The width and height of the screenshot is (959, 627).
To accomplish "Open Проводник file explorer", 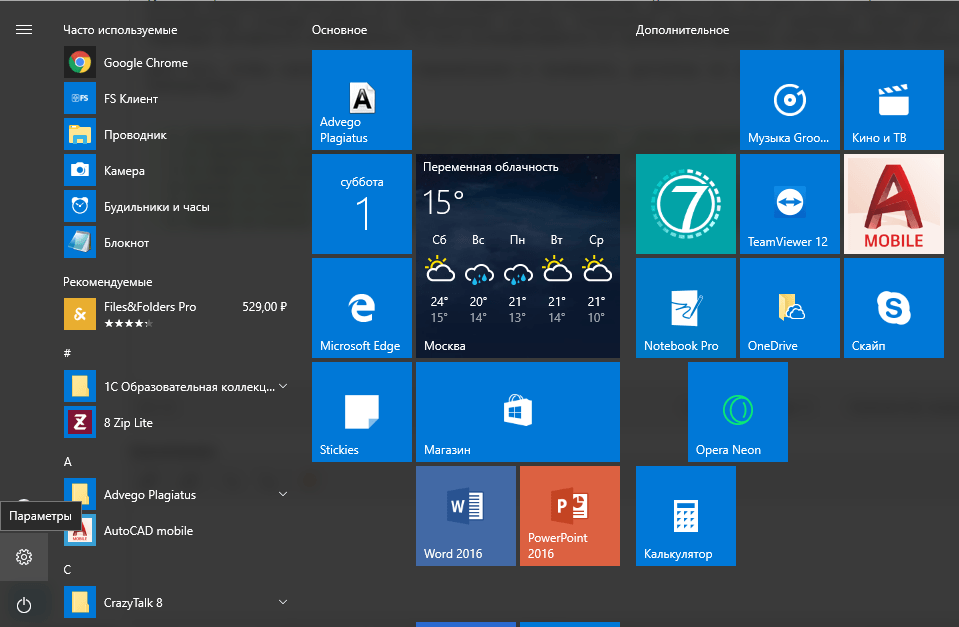I will click(x=176, y=135).
